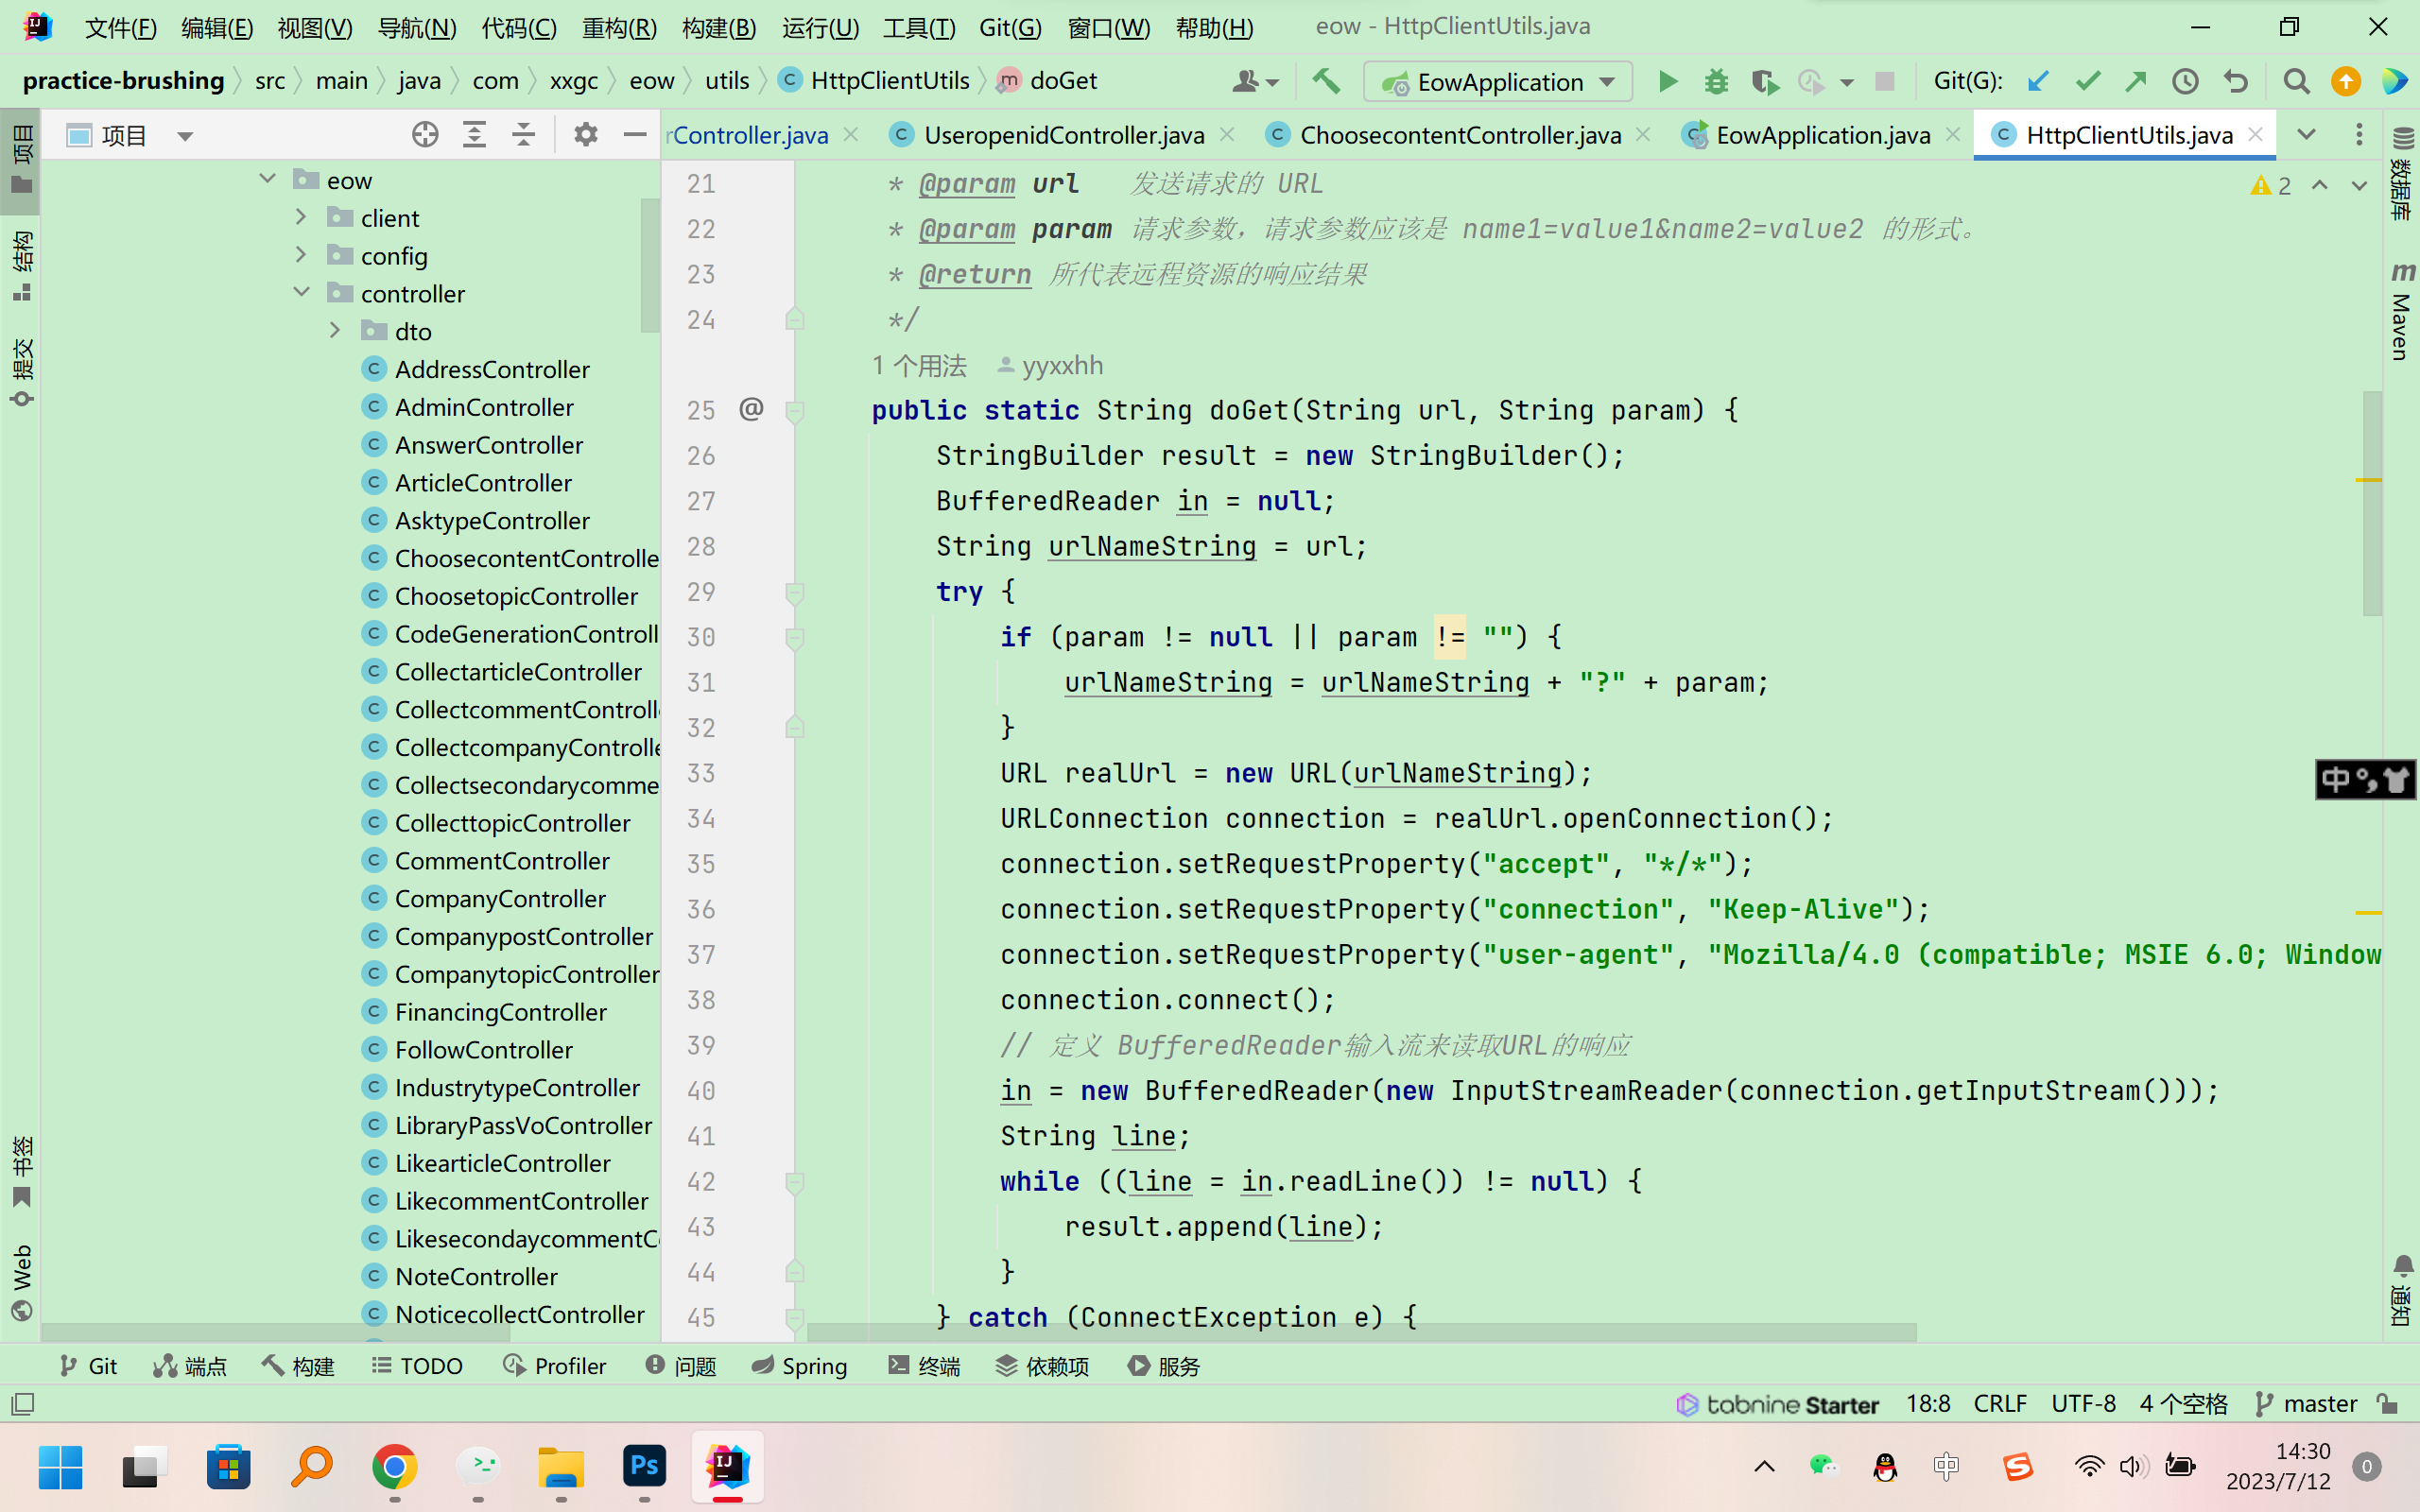2420x1512 pixels.
Task: Open the Bookmarks side panel
Action: click(21, 1172)
